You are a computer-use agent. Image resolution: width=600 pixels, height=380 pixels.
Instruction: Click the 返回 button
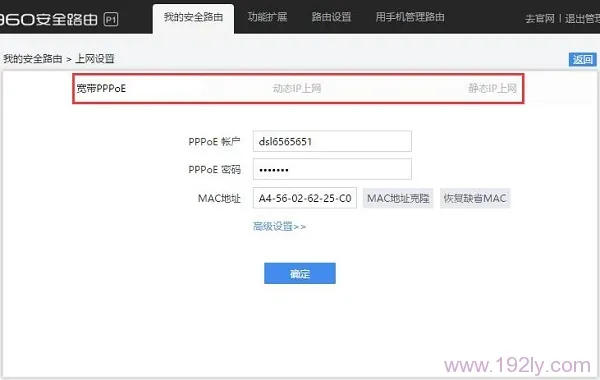click(x=582, y=59)
